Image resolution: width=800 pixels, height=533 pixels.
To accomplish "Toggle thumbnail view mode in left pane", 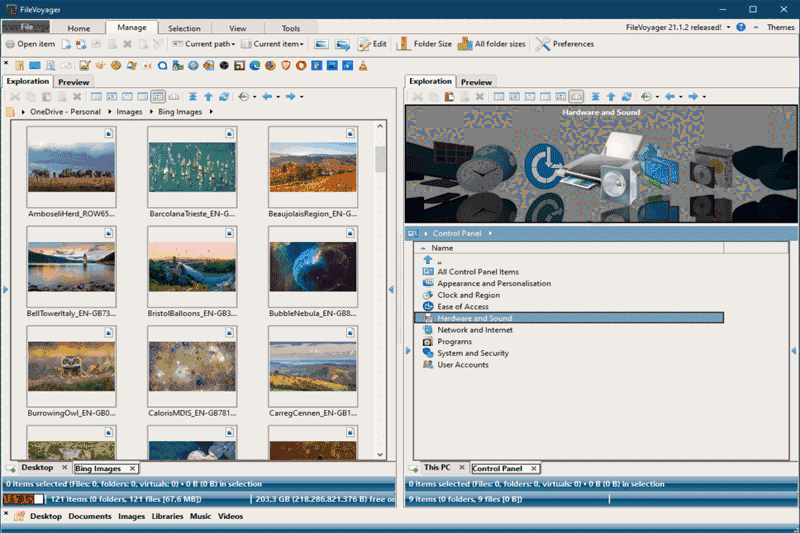I will pos(158,97).
